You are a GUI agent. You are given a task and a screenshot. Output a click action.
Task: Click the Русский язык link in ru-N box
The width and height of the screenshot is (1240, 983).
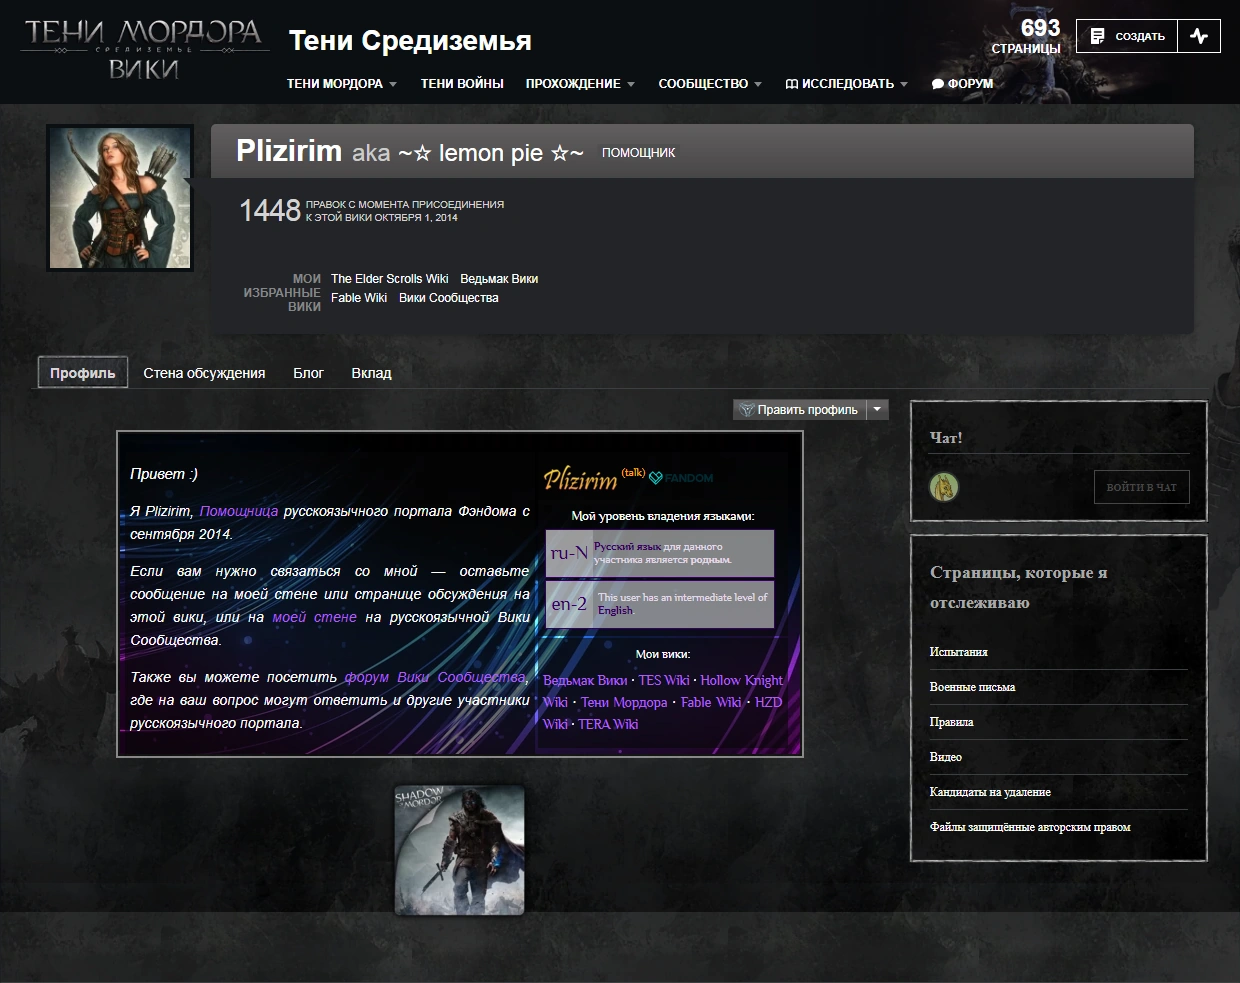(627, 547)
